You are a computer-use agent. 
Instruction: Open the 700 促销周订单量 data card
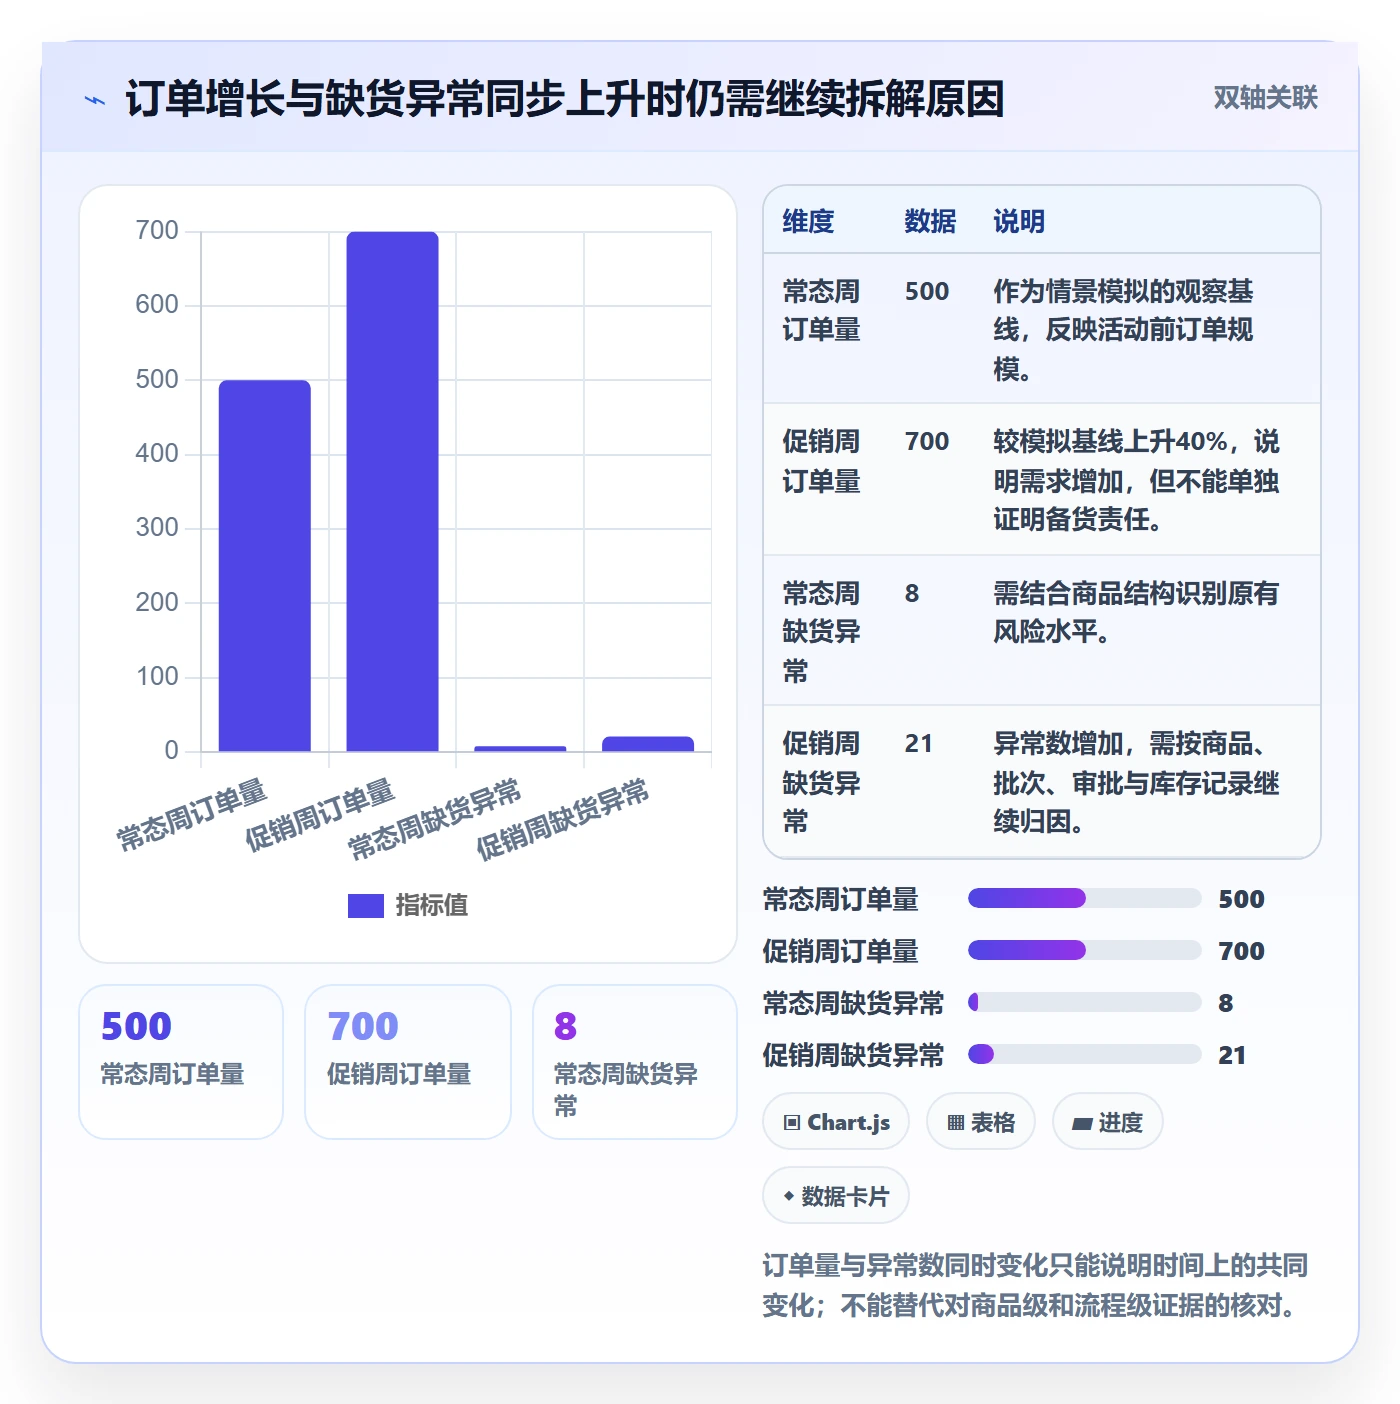point(408,1062)
